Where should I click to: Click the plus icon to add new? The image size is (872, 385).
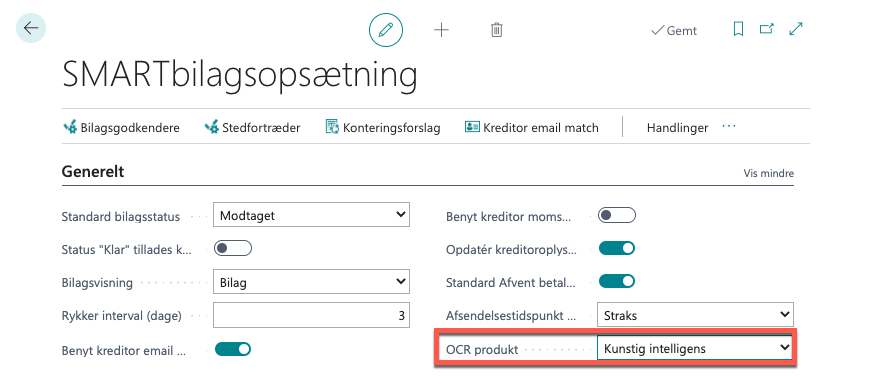pos(441,30)
